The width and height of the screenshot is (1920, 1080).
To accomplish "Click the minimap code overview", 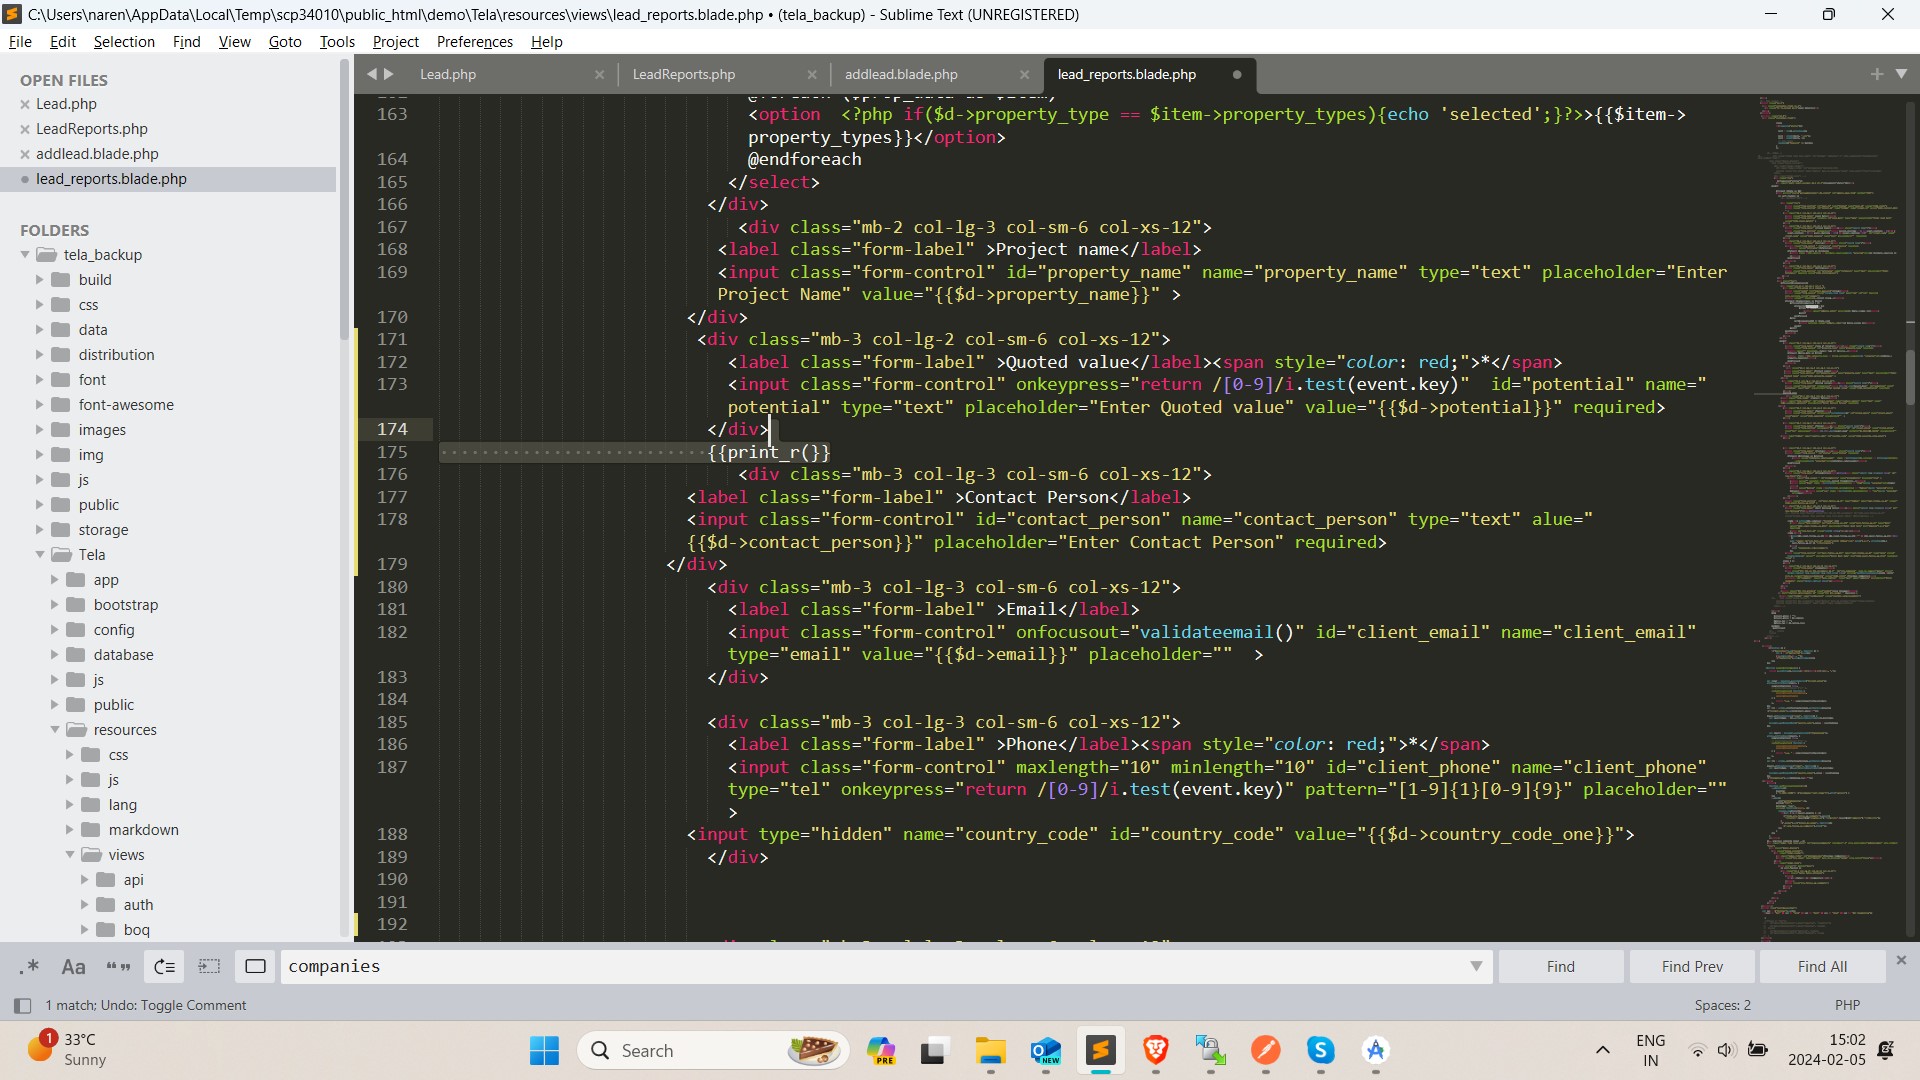I will 1828,518.
